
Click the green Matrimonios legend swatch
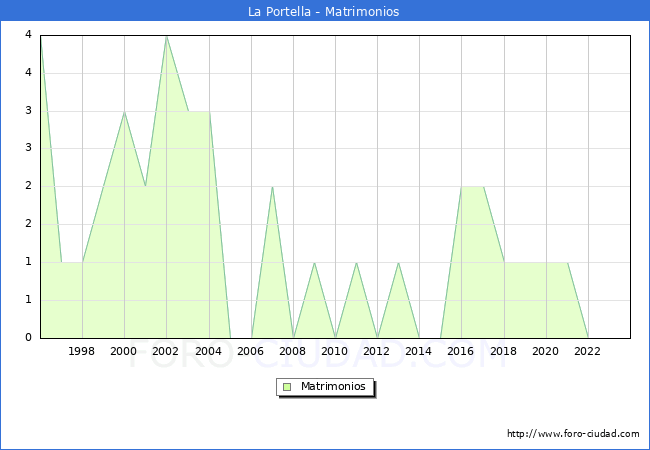287,387
